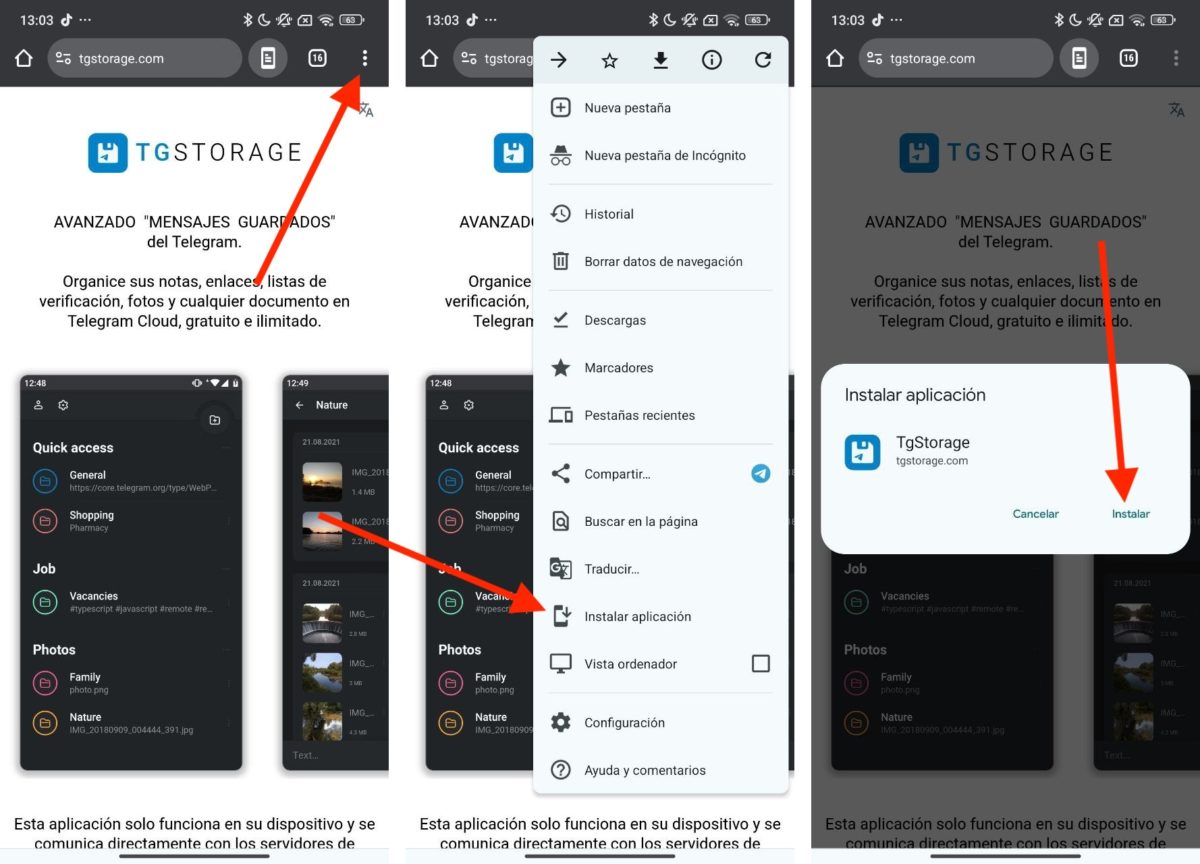Tap 'Quick access' heading in left phone preview
This screenshot has width=1200, height=864.
pyautogui.click(x=73, y=448)
